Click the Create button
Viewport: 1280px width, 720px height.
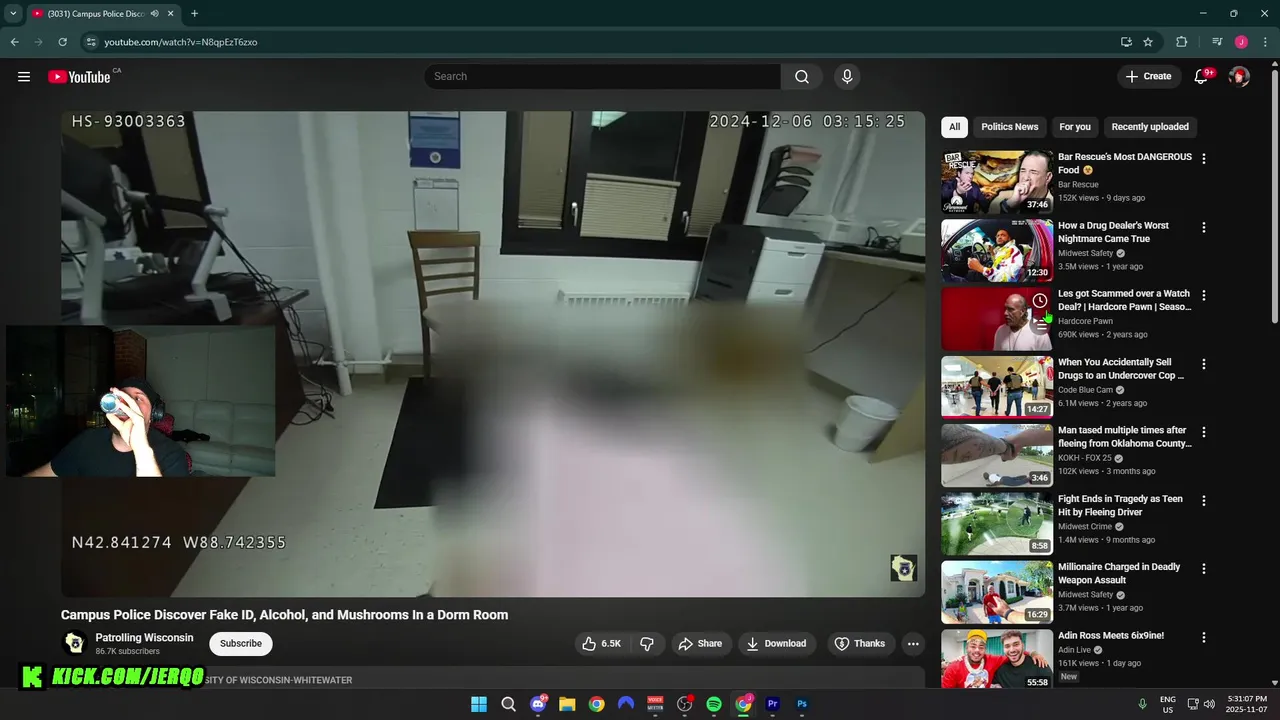(1148, 77)
